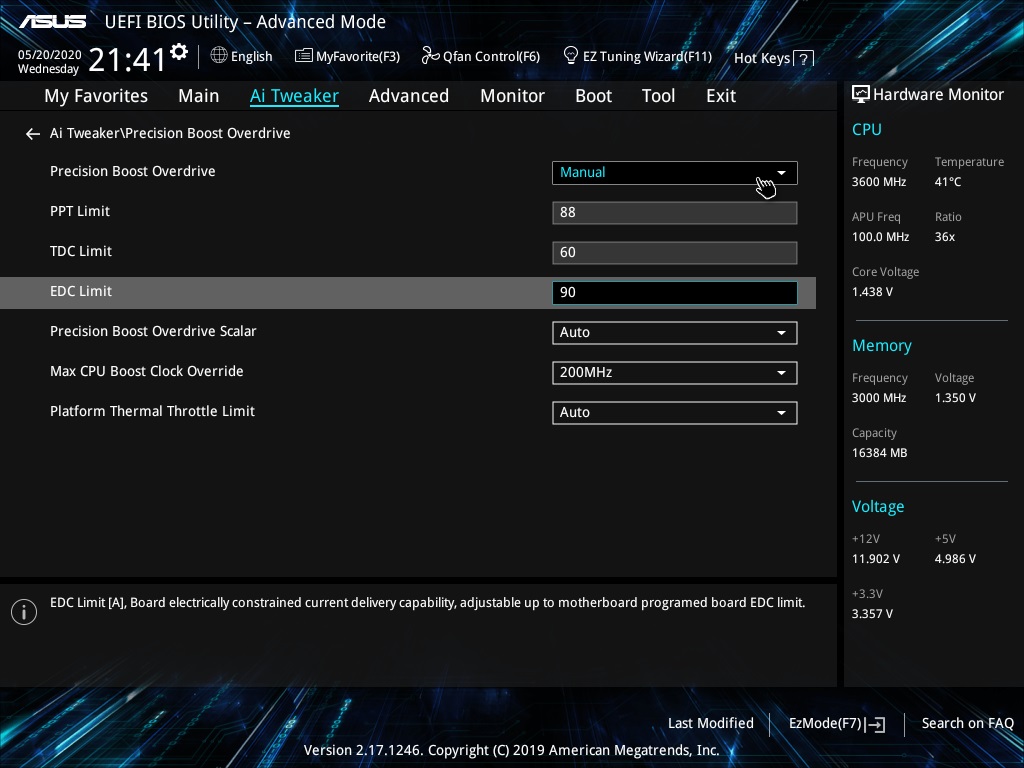Click the 21:41 clock time
The height and width of the screenshot is (768, 1024).
tap(127, 60)
